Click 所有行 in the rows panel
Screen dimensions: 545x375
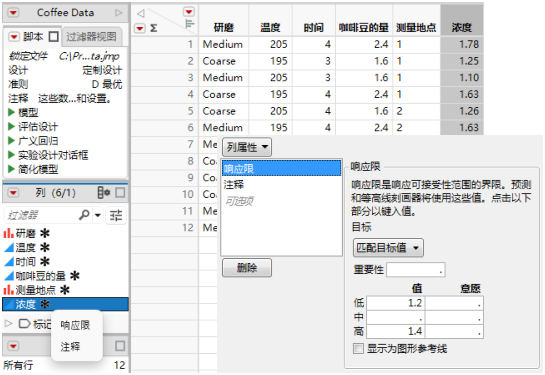coord(18,365)
